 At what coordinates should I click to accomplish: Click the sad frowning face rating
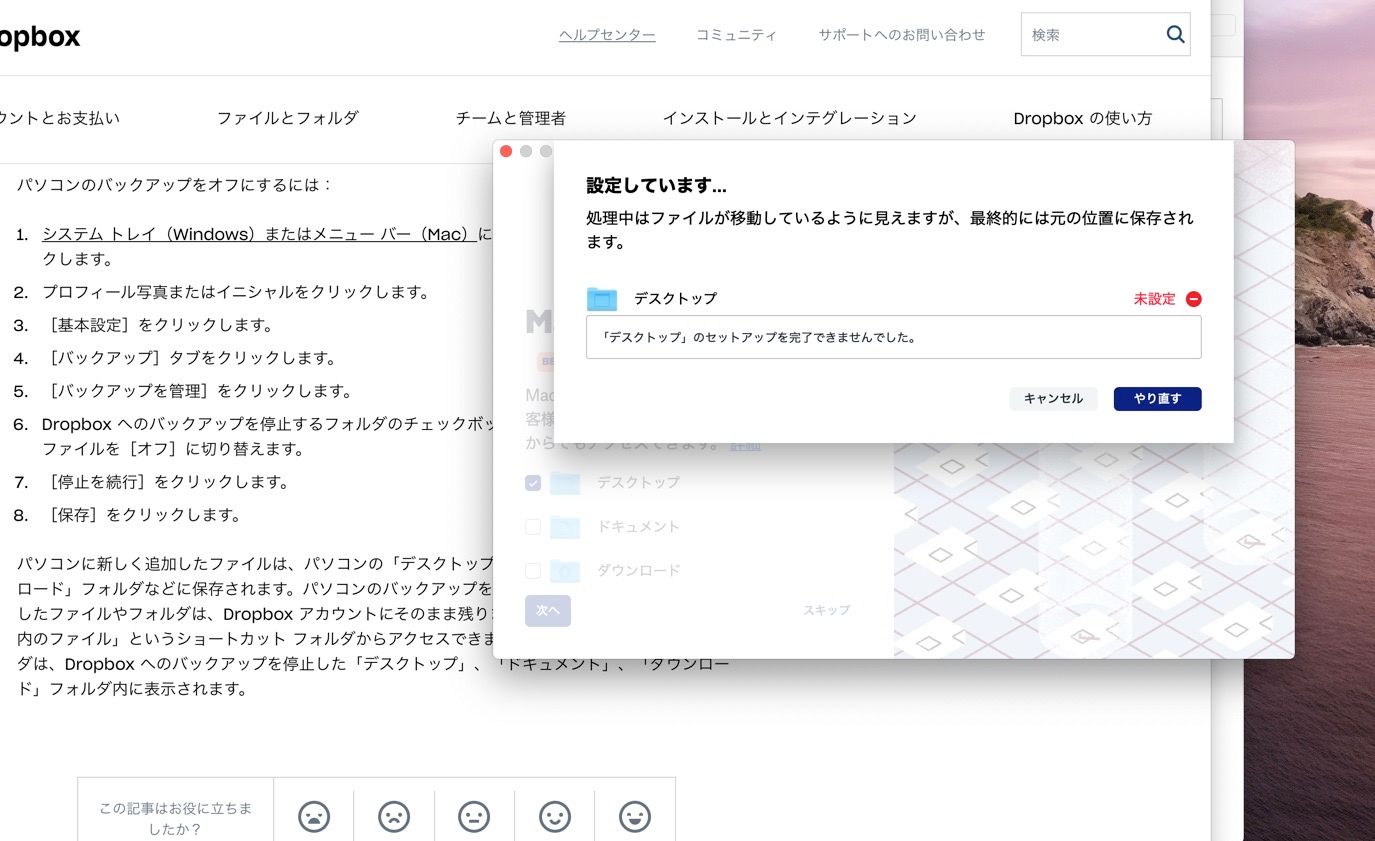[394, 816]
